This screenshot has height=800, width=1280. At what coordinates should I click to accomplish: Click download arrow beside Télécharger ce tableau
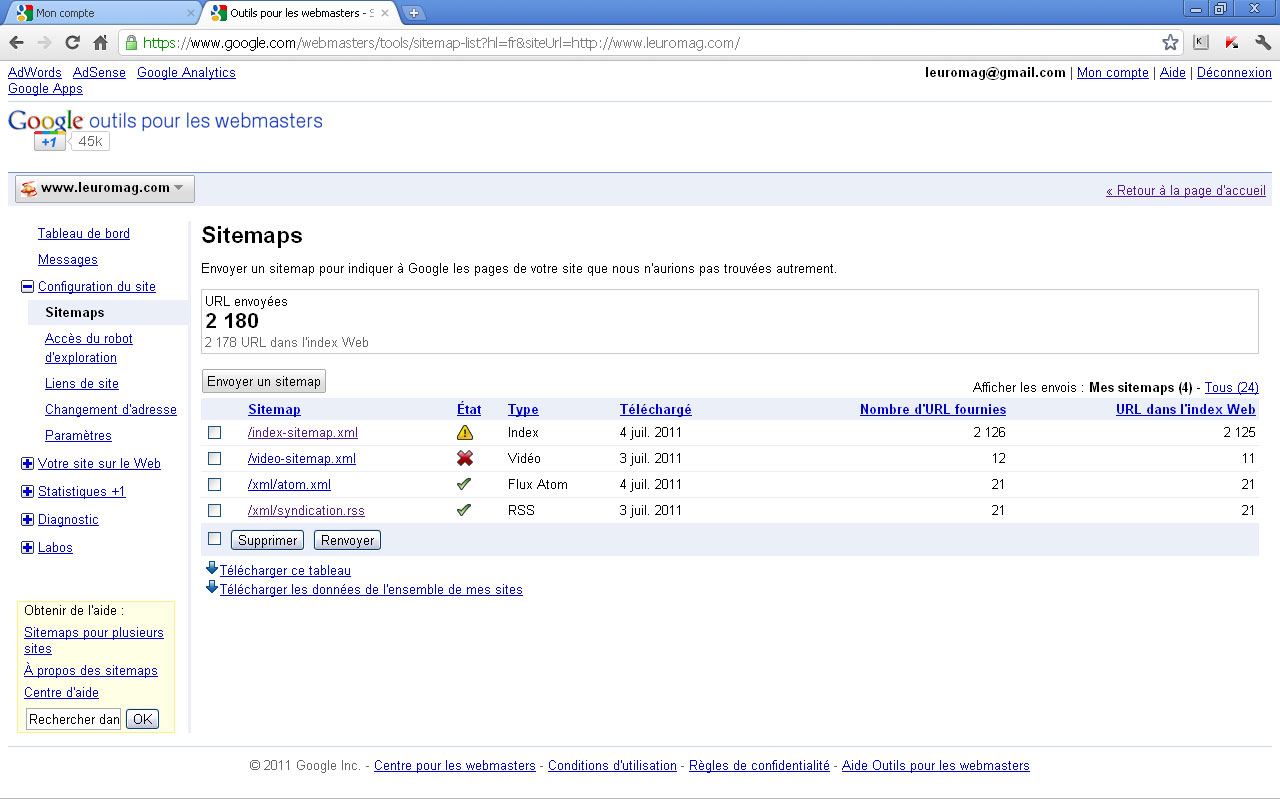[211, 569]
